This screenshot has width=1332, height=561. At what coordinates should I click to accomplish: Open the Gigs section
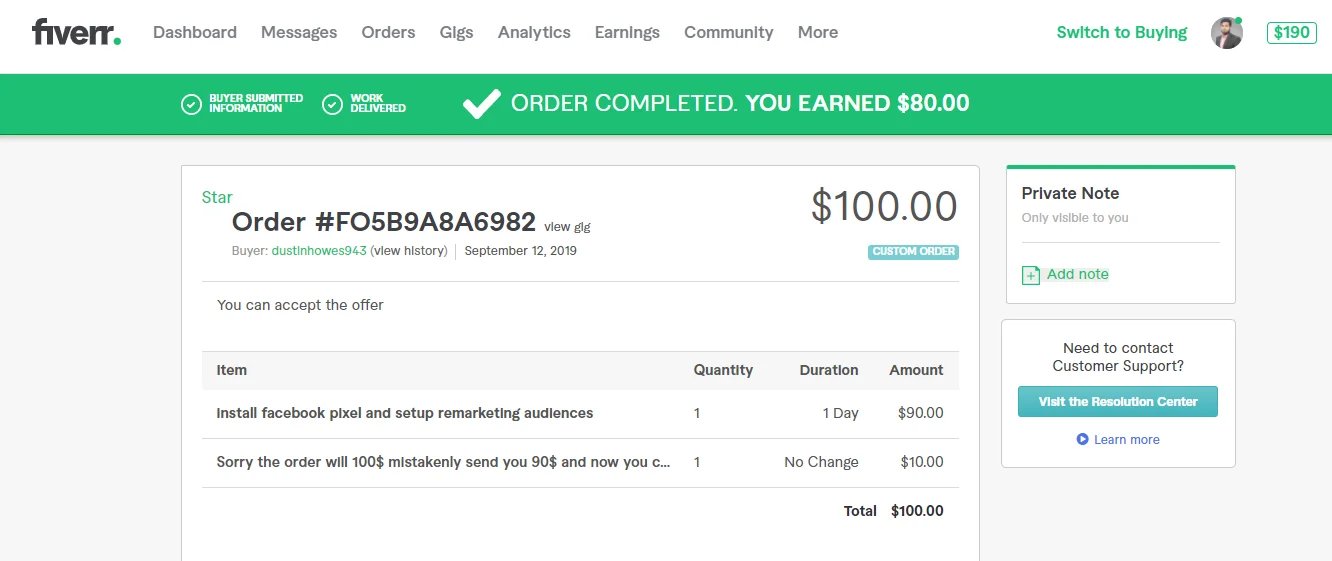pyautogui.click(x=456, y=32)
